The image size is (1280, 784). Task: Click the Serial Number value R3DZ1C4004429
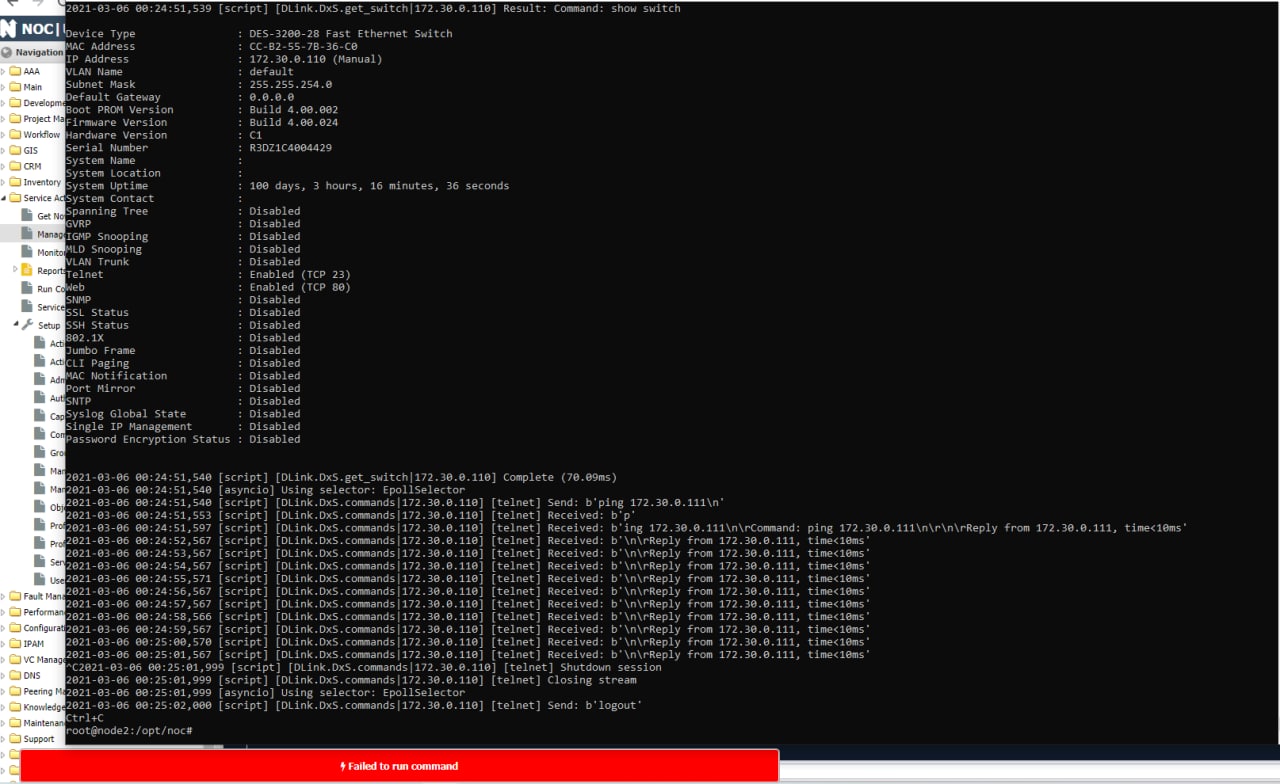coord(290,148)
